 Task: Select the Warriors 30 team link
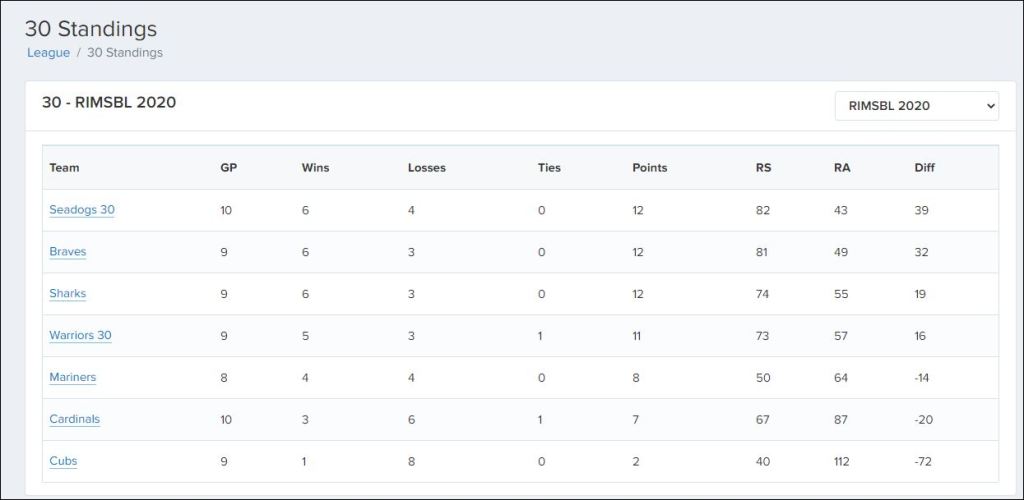pyautogui.click(x=80, y=336)
